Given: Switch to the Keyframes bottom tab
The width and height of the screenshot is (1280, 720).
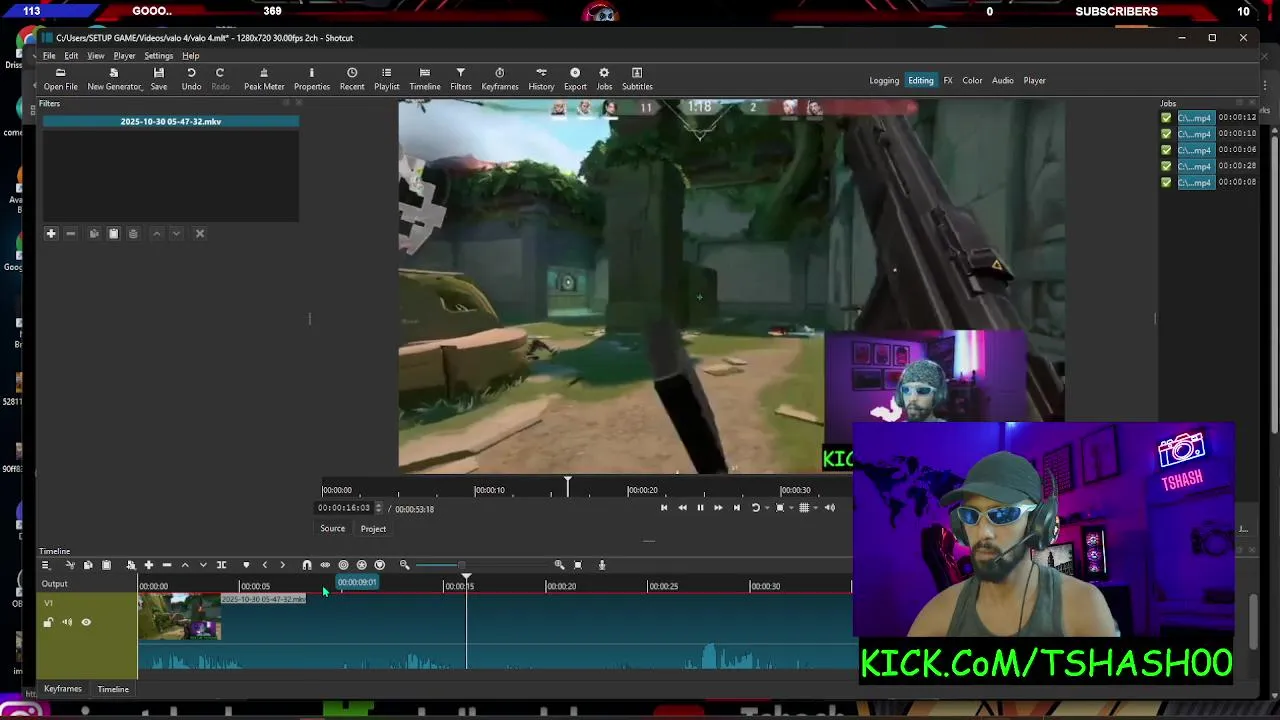Looking at the screenshot, I should 63,689.
